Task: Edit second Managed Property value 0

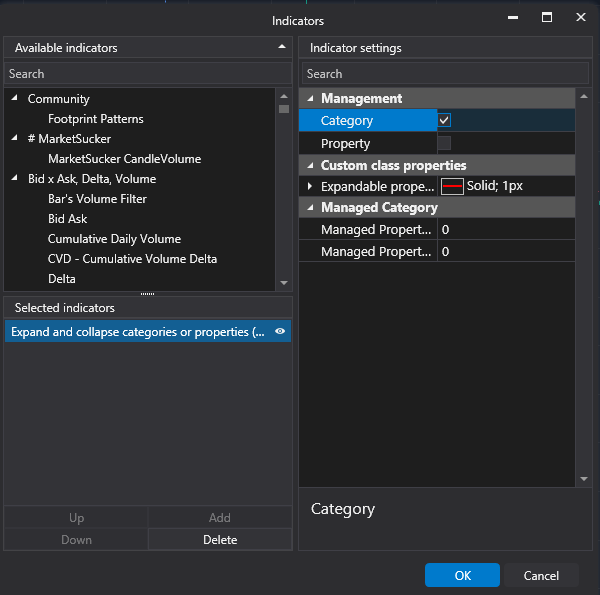Action: pos(506,251)
